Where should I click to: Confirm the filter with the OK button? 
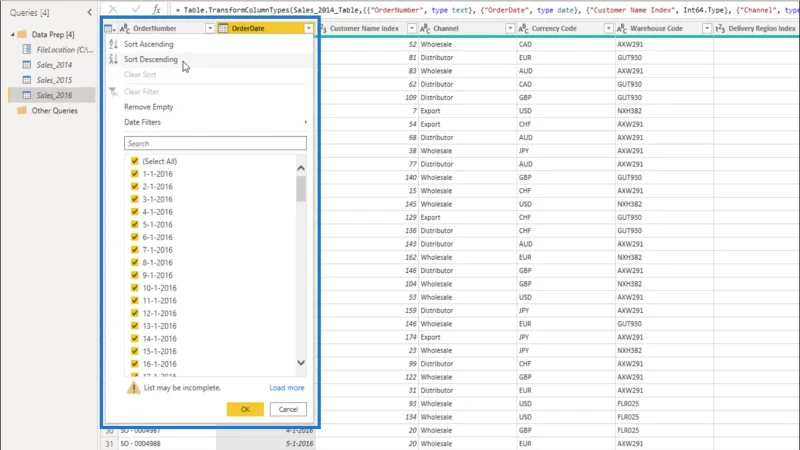click(245, 409)
